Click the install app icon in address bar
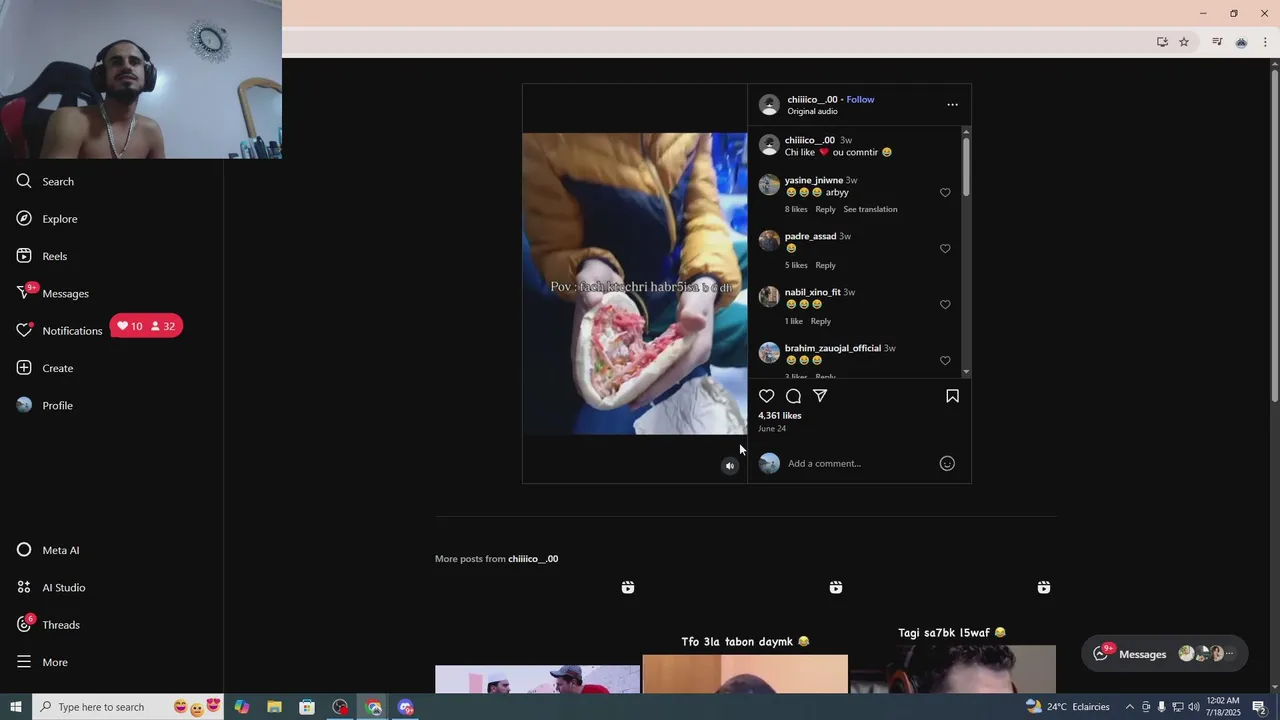 click(1162, 42)
